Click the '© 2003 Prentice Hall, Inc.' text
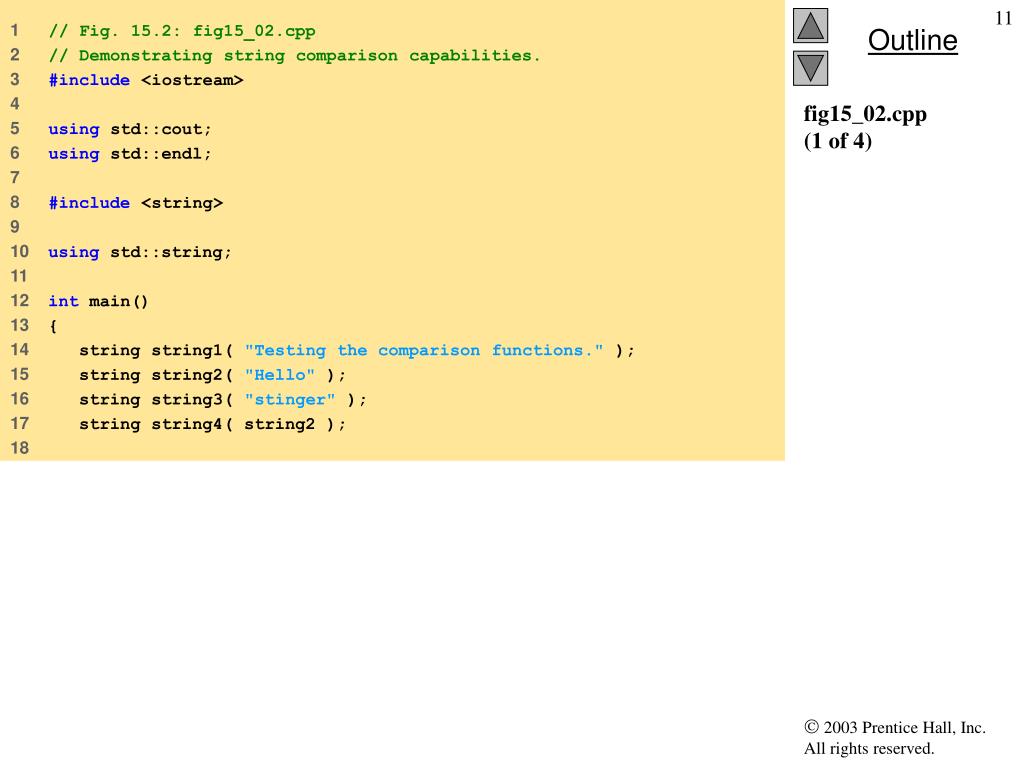 pyautogui.click(x=895, y=728)
